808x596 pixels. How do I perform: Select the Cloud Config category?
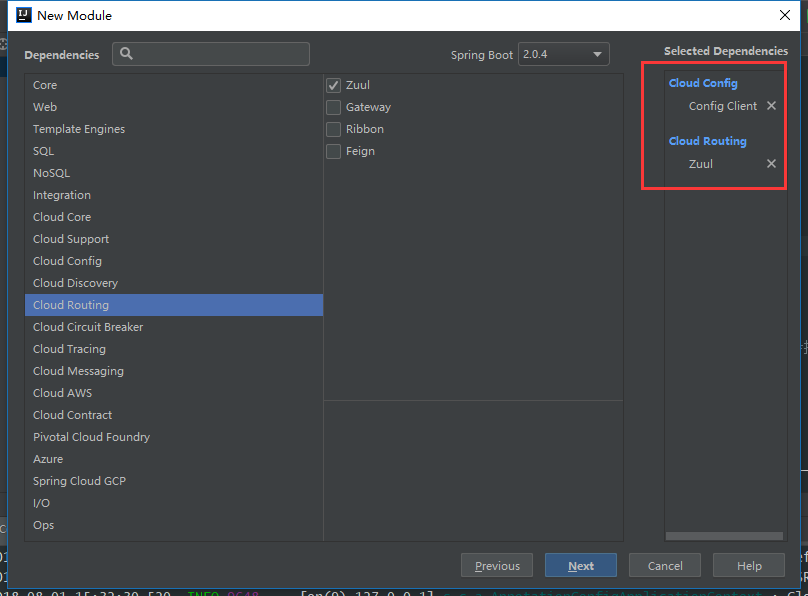pos(67,261)
